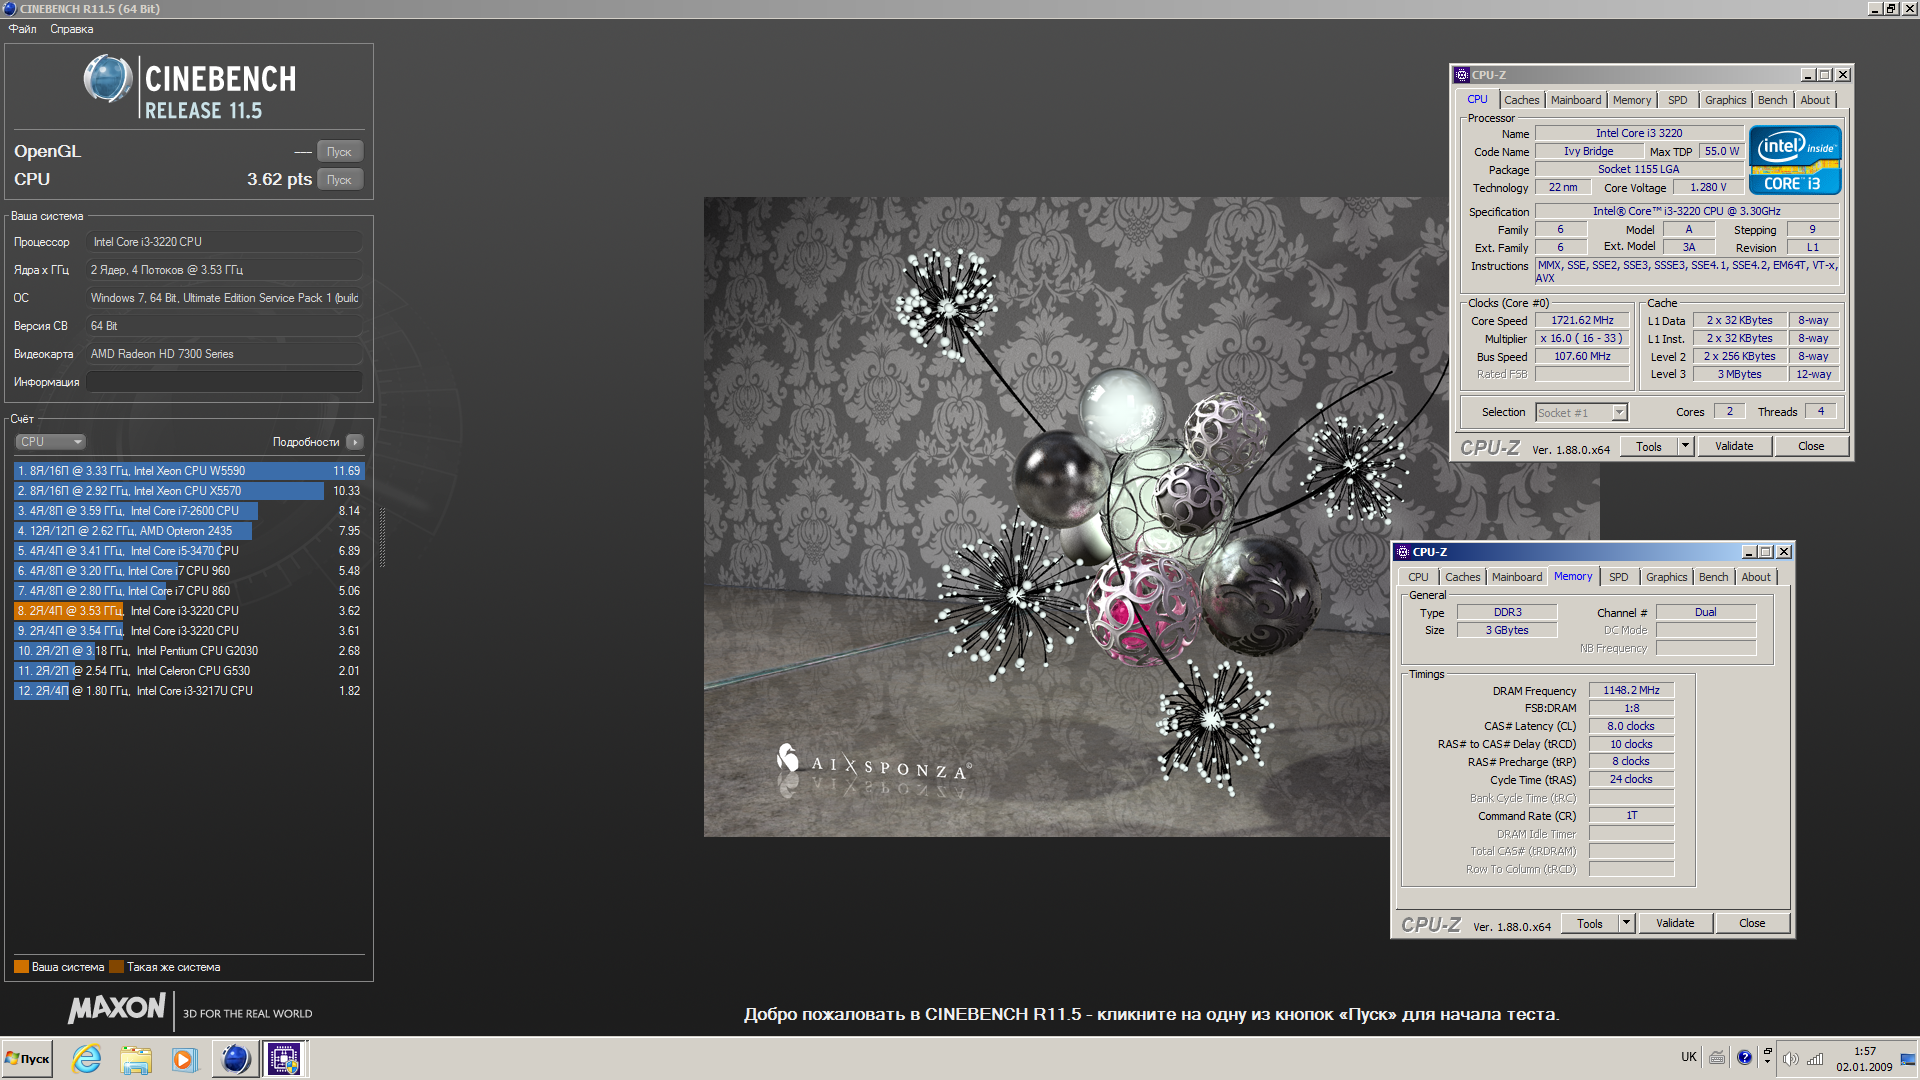Open Tools dropdown arrow in lower CPU-Z
This screenshot has height=1080, width=1920.
pyautogui.click(x=1626, y=924)
